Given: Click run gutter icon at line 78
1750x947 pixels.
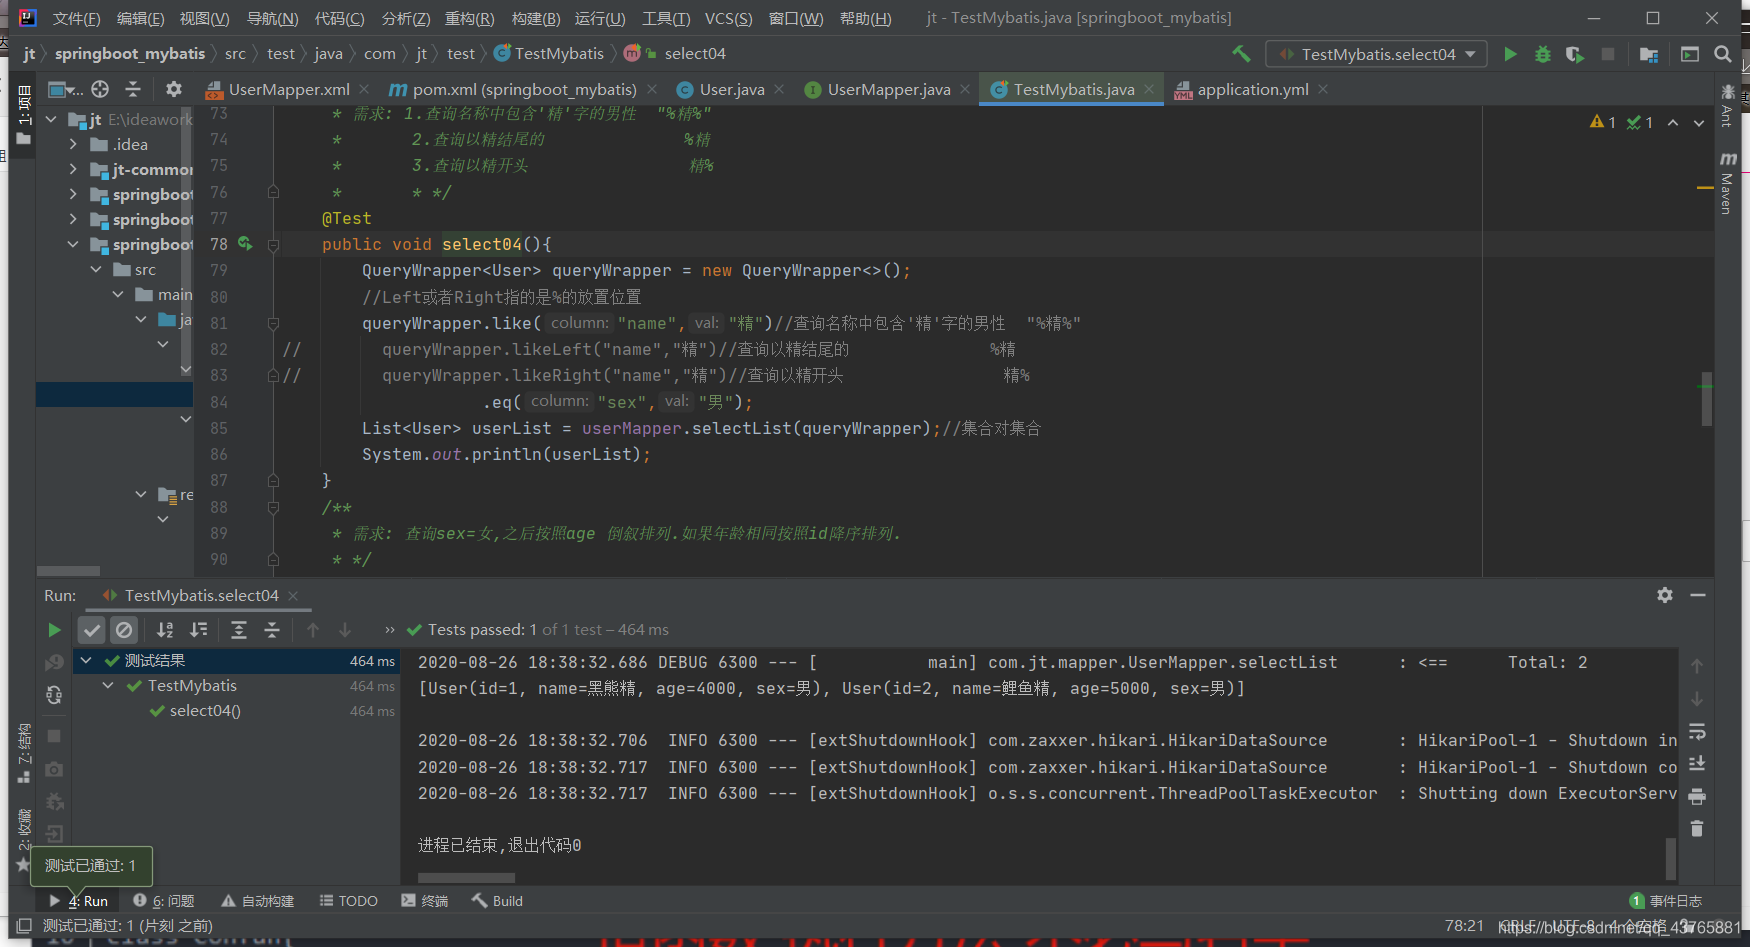Looking at the screenshot, I should point(245,243).
